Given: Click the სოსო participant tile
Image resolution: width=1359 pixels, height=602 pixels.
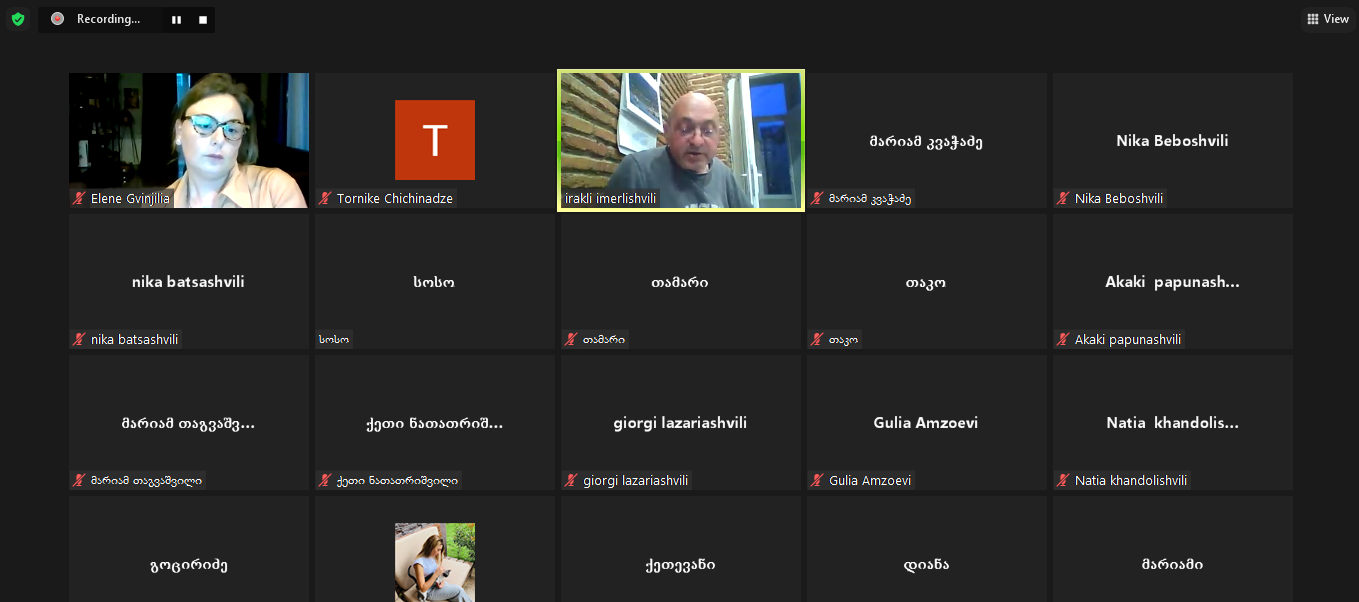Looking at the screenshot, I should click(434, 282).
